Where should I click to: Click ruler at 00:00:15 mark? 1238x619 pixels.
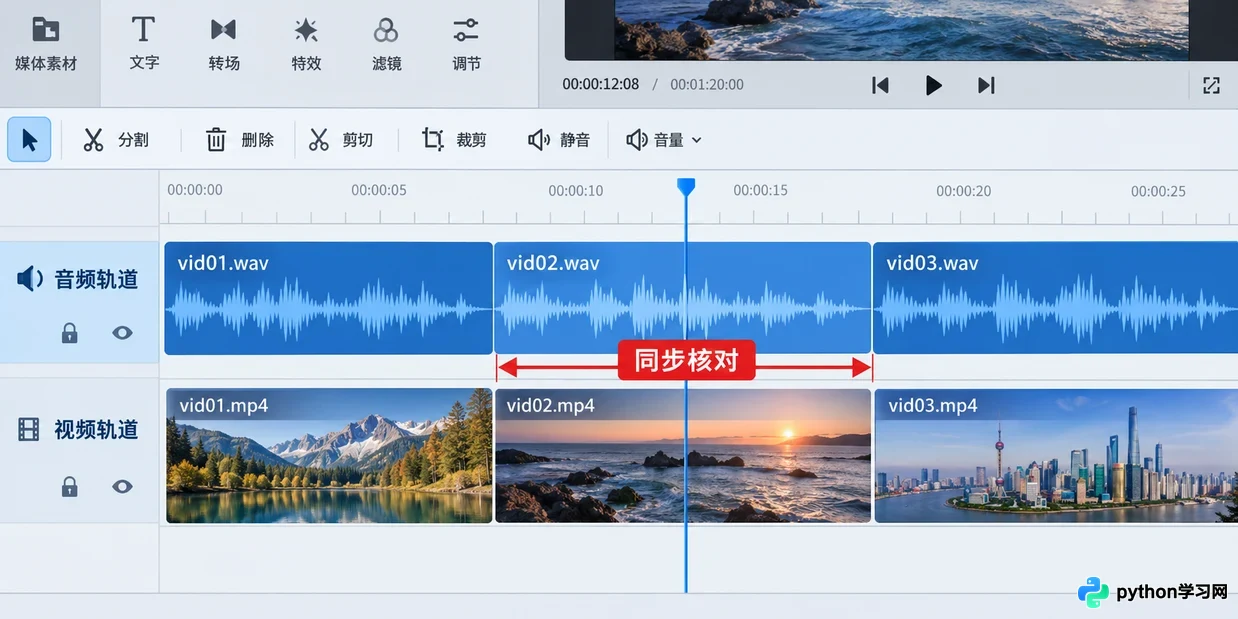760,190
